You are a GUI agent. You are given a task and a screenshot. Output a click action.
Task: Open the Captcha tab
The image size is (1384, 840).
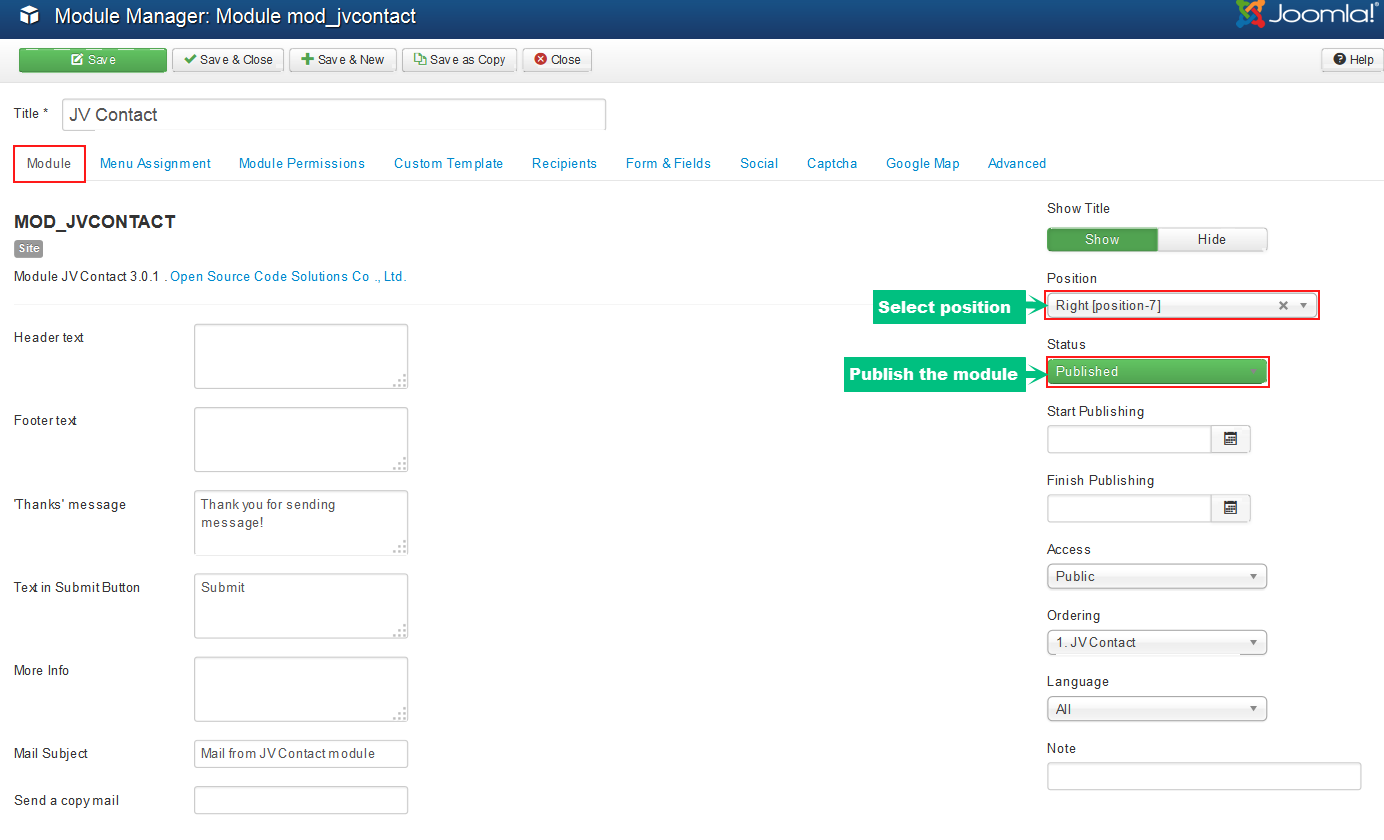[832, 164]
